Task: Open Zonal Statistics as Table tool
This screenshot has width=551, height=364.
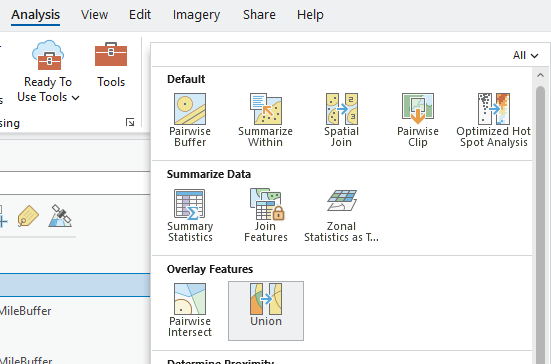Action: [341, 215]
